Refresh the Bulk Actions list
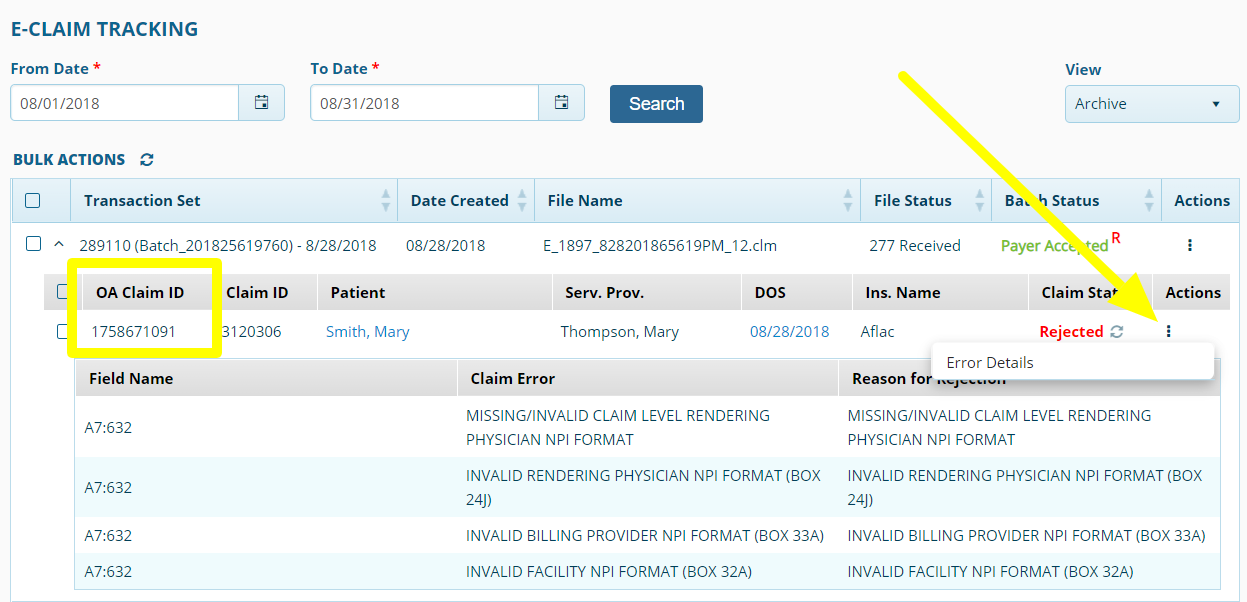Image resolution: width=1247 pixels, height=602 pixels. tap(147, 160)
